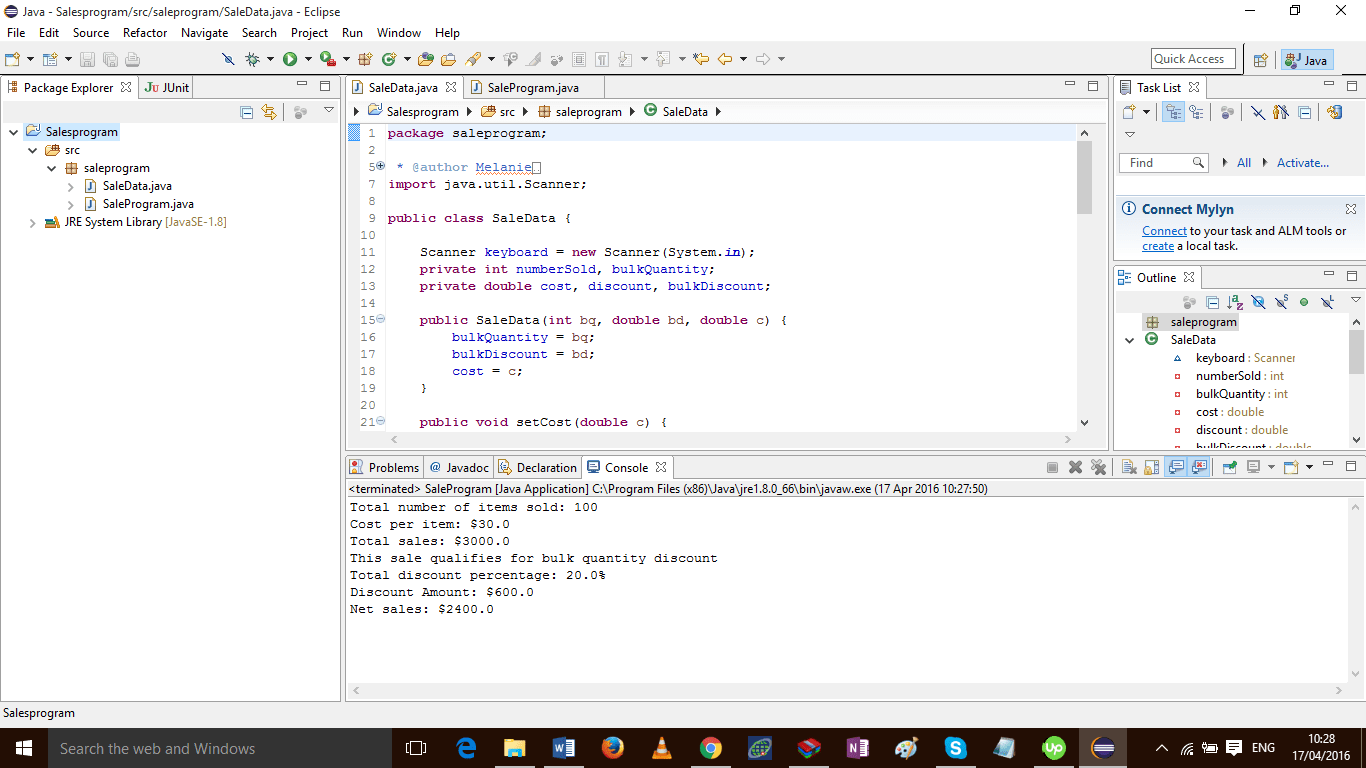
Task: Toggle Link with Editor in Package Explorer
Action: click(x=268, y=112)
